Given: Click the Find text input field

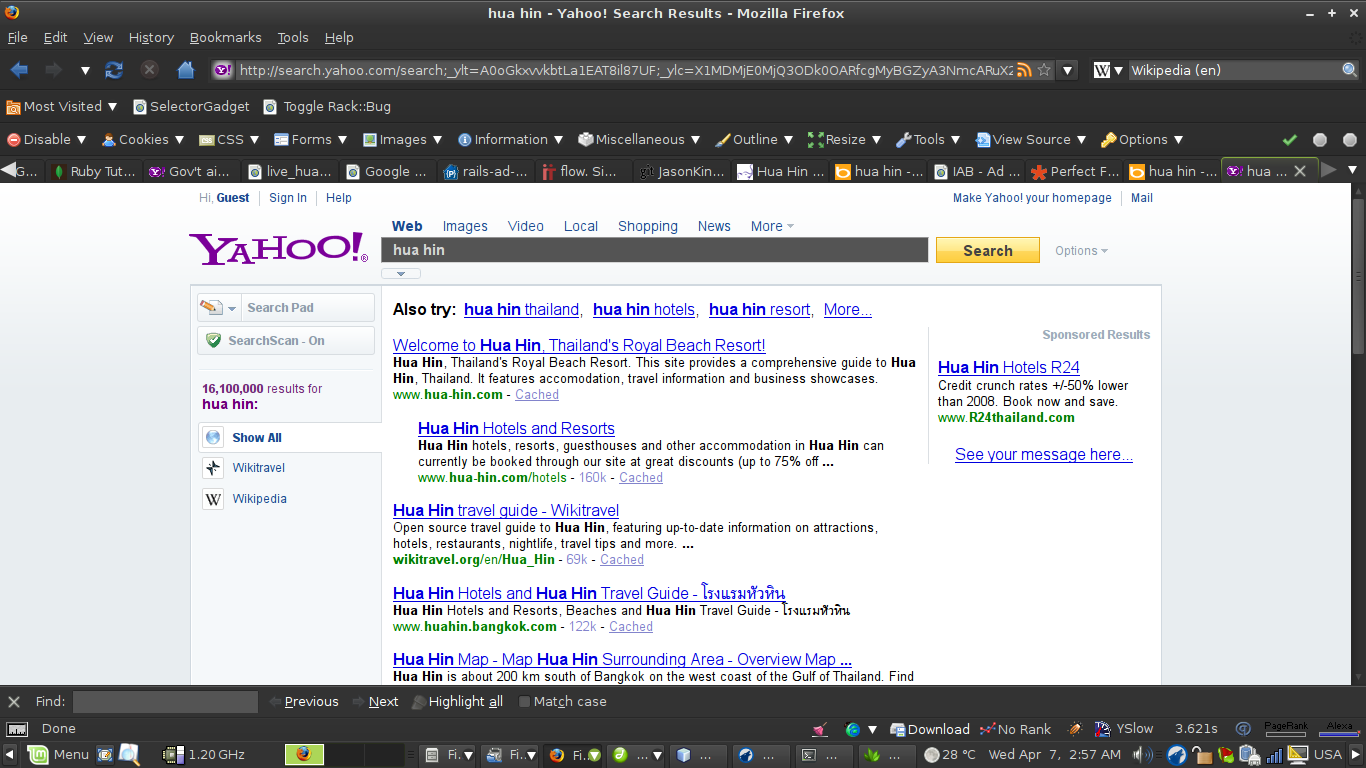Looking at the screenshot, I should pos(165,702).
